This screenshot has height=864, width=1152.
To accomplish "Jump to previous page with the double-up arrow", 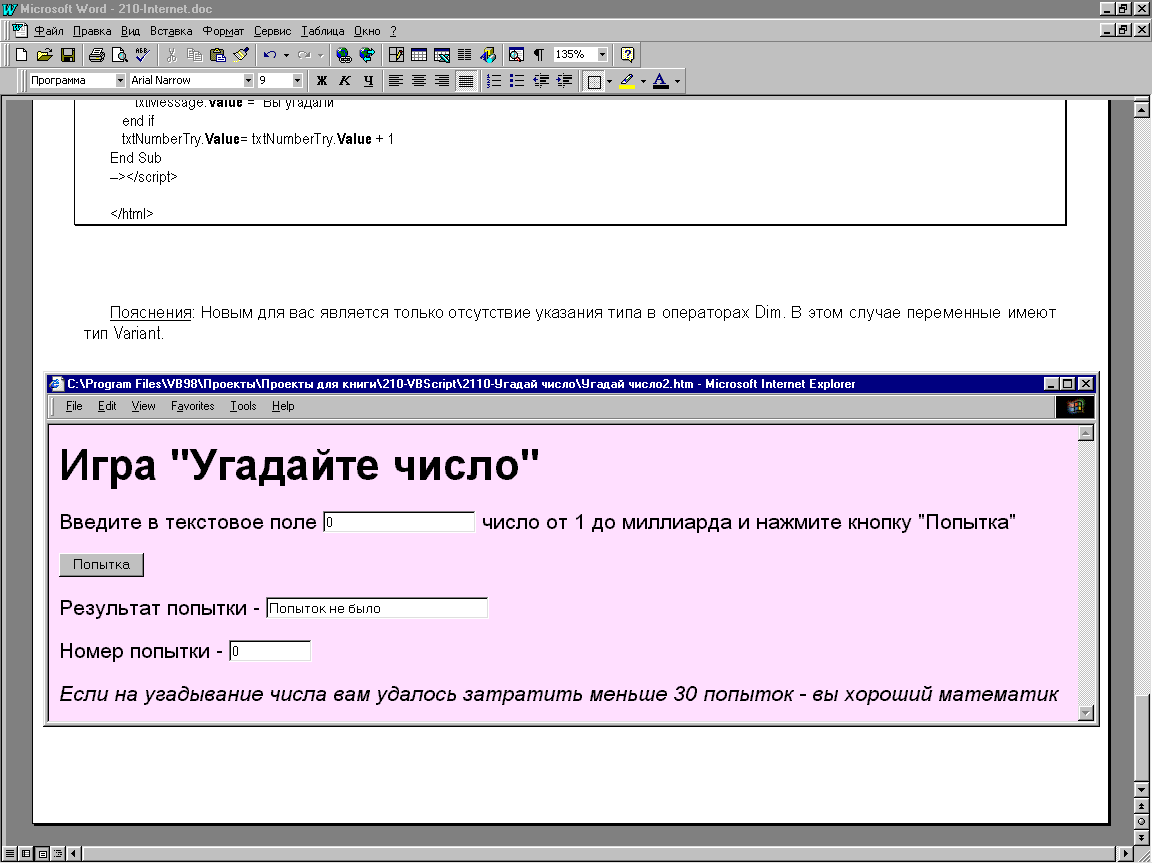I will point(1141,807).
